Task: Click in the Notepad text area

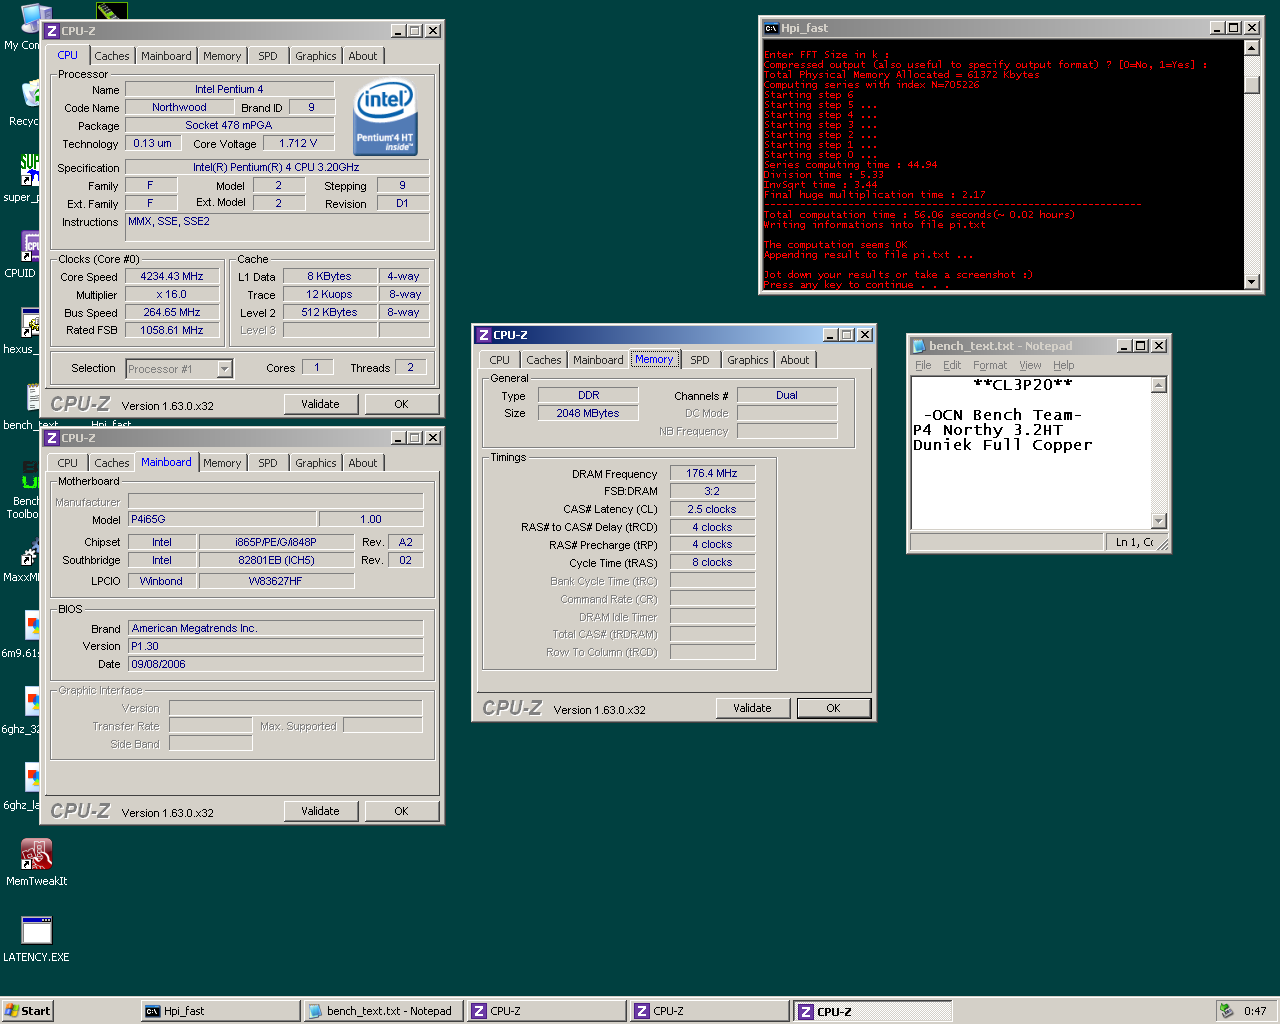Action: pyautogui.click(x=1031, y=453)
